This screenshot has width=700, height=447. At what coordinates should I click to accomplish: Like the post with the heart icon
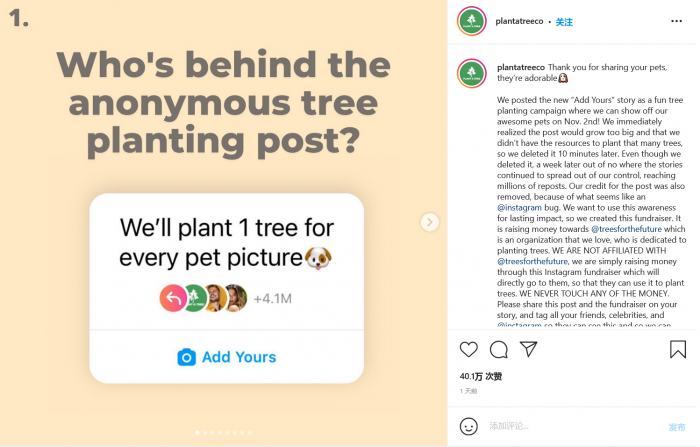point(468,350)
